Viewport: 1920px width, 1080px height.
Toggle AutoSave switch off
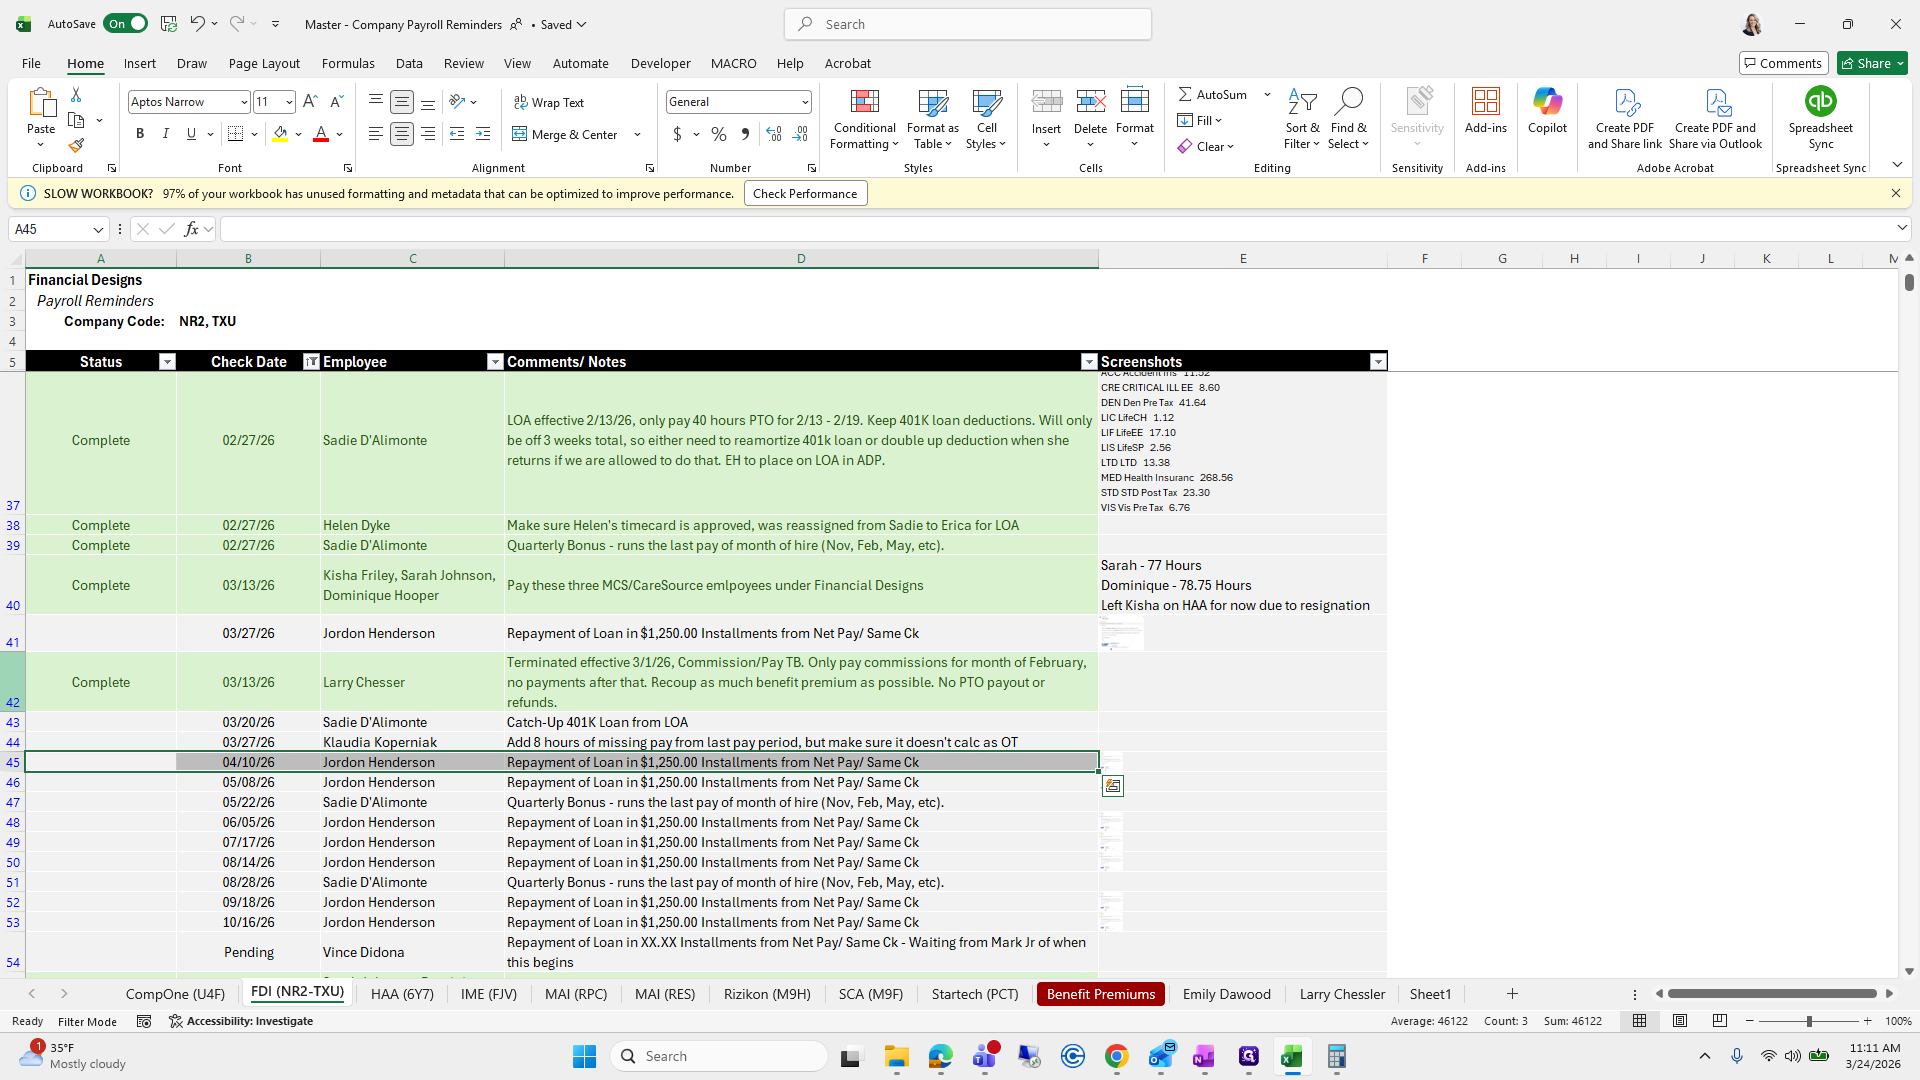126,24
